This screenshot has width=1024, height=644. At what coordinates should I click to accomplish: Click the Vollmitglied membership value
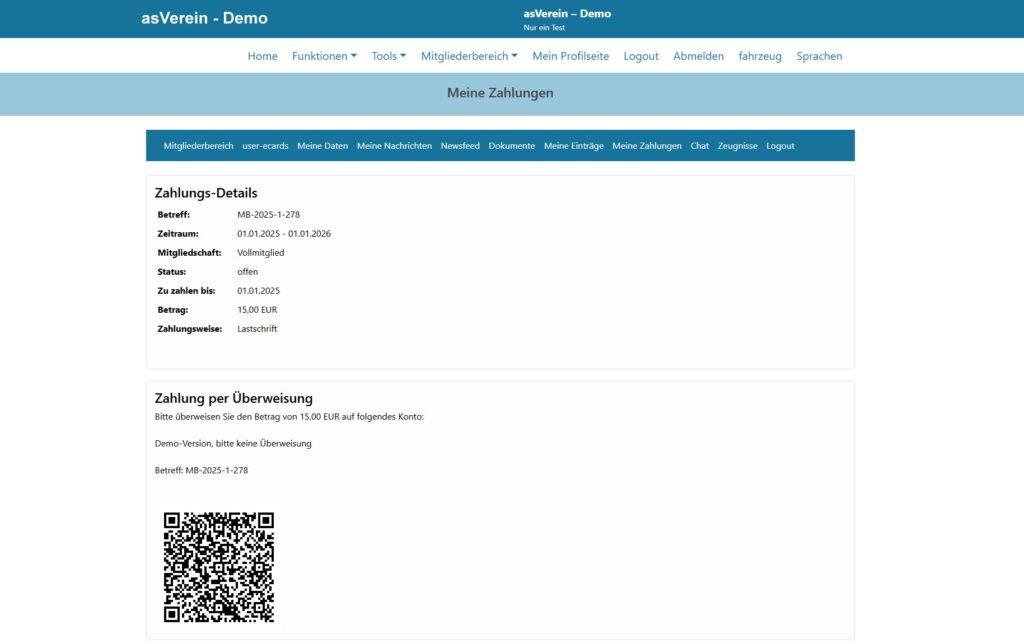[261, 253]
